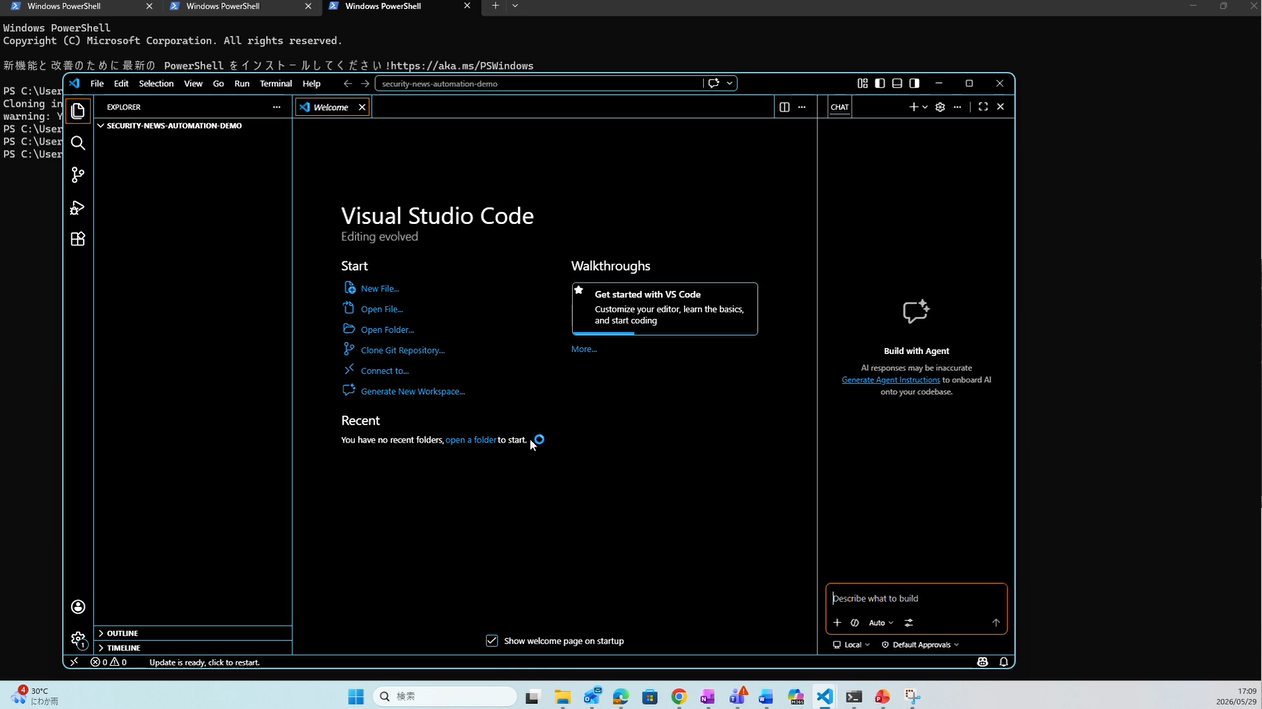Send the chat message with arrow
The image size is (1262, 709).
996,623
